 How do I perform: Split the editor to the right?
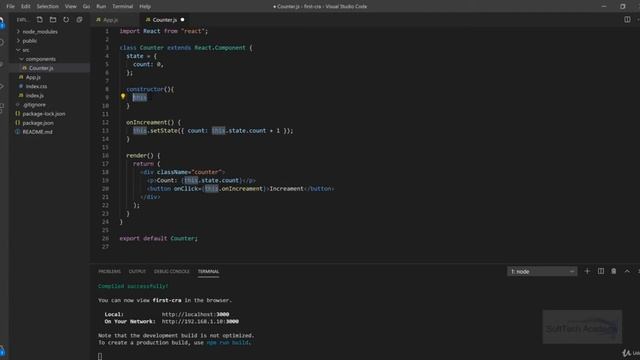pyautogui.click(x=627, y=20)
